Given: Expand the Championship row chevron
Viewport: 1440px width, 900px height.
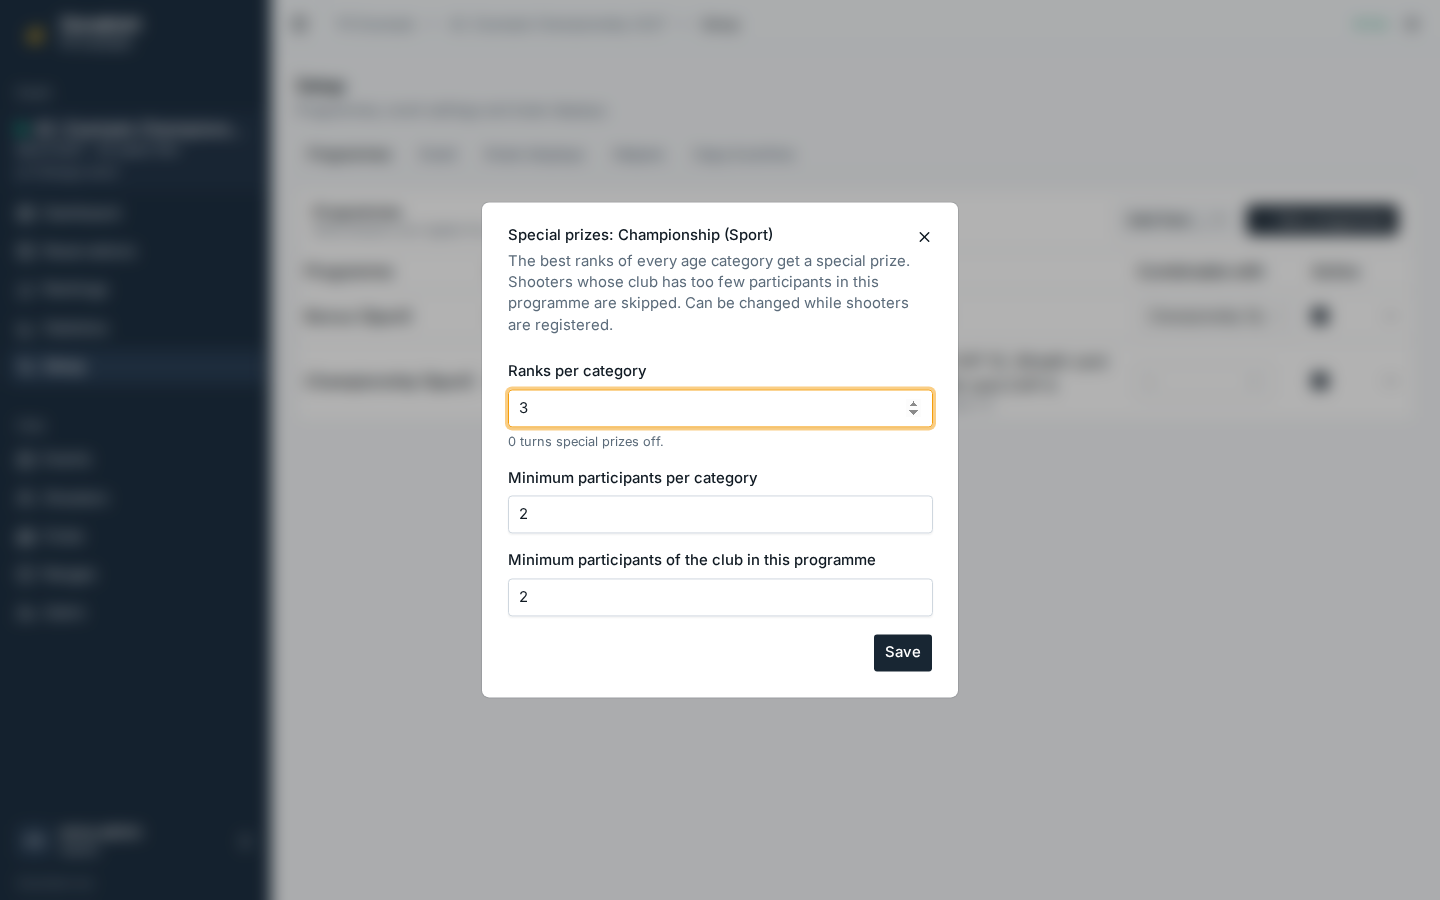Looking at the screenshot, I should [1391, 381].
